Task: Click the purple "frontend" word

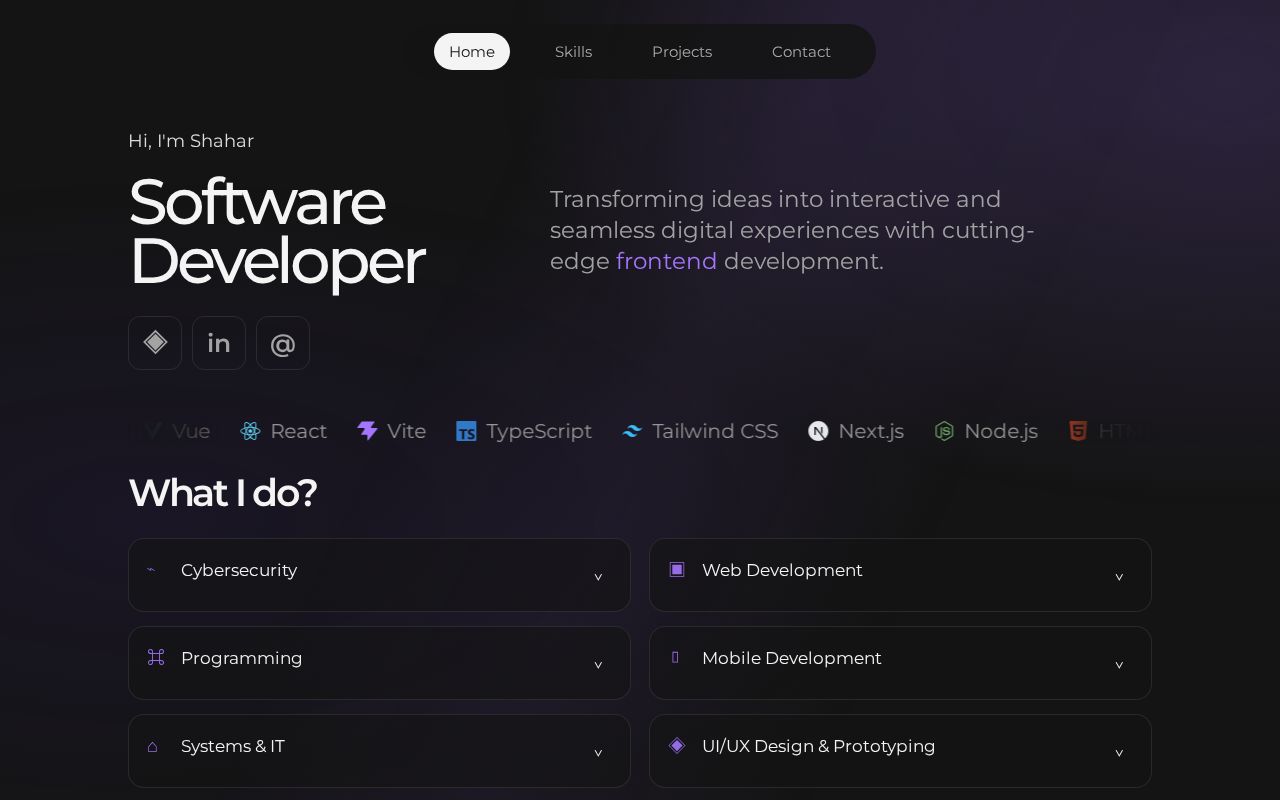Action: click(666, 261)
